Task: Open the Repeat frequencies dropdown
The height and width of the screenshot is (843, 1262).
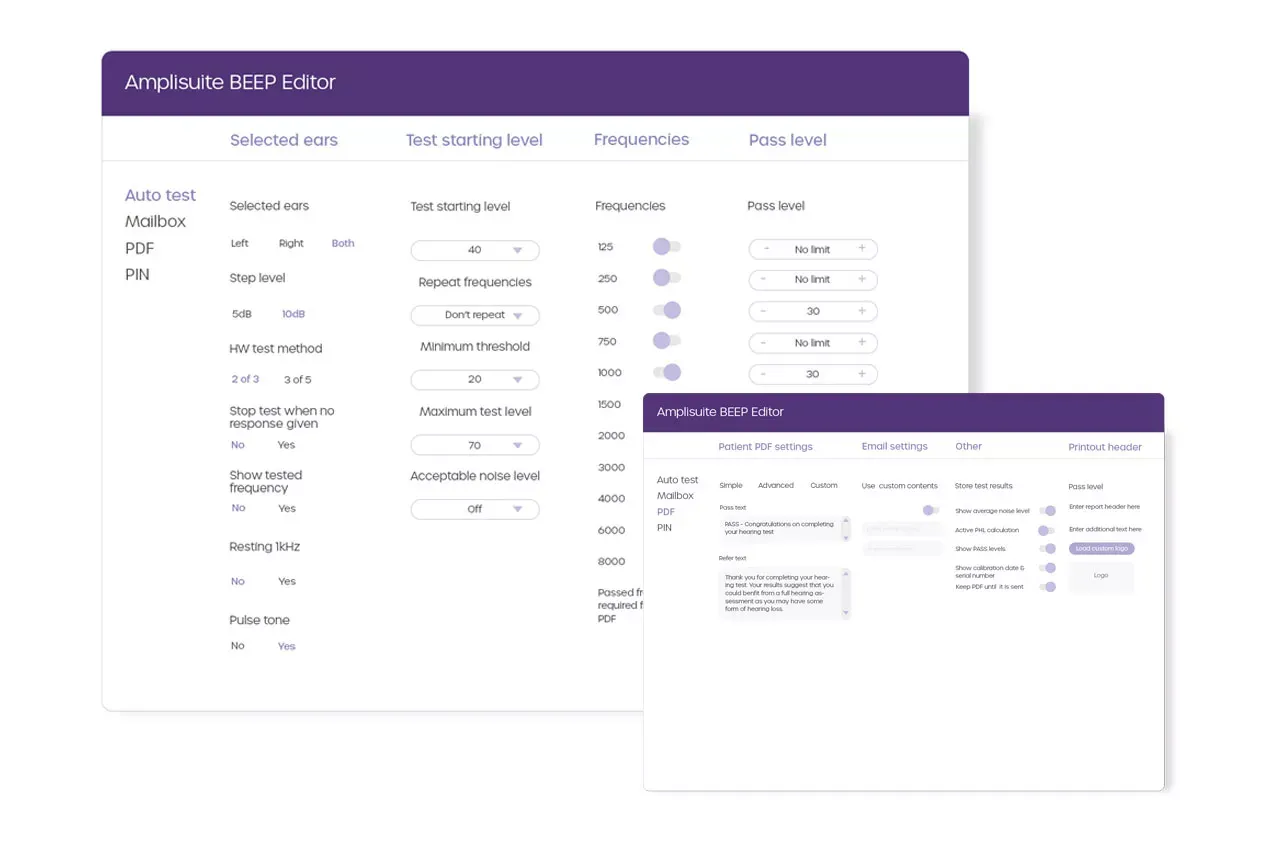Action: point(474,315)
